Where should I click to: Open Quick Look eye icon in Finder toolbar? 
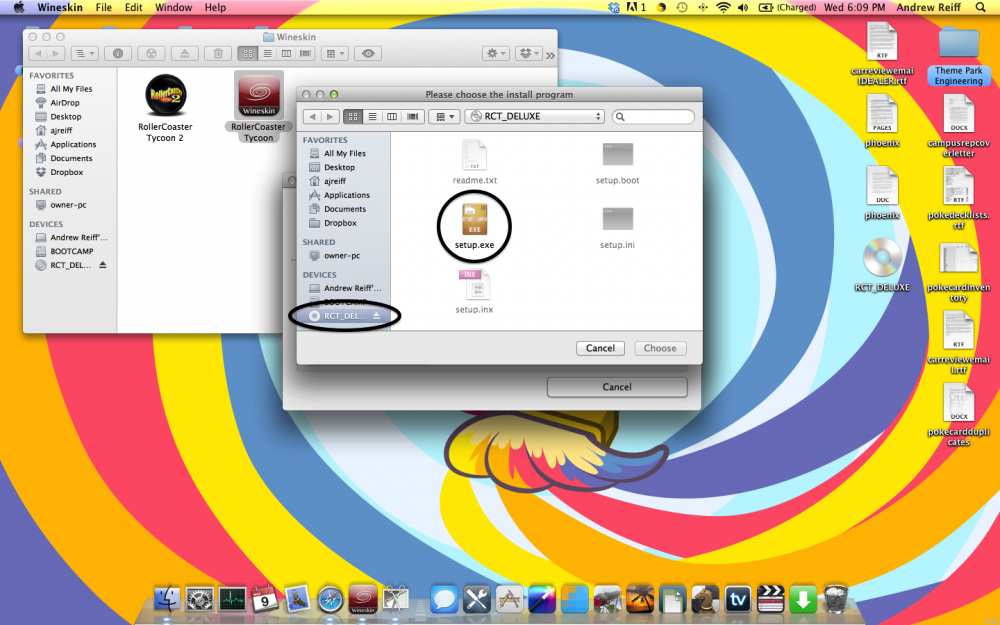coord(368,53)
